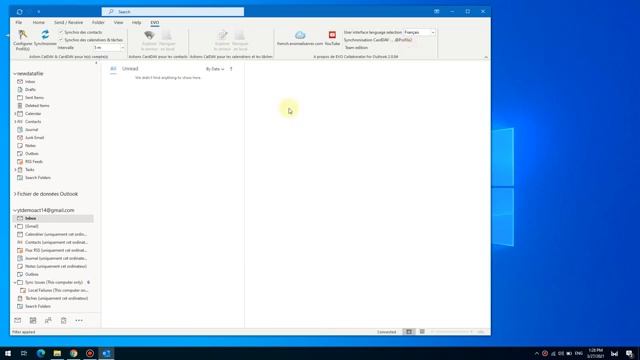The image size is (640, 360).
Task: Select the Journal folder under newdatafile
Action: click(31, 130)
